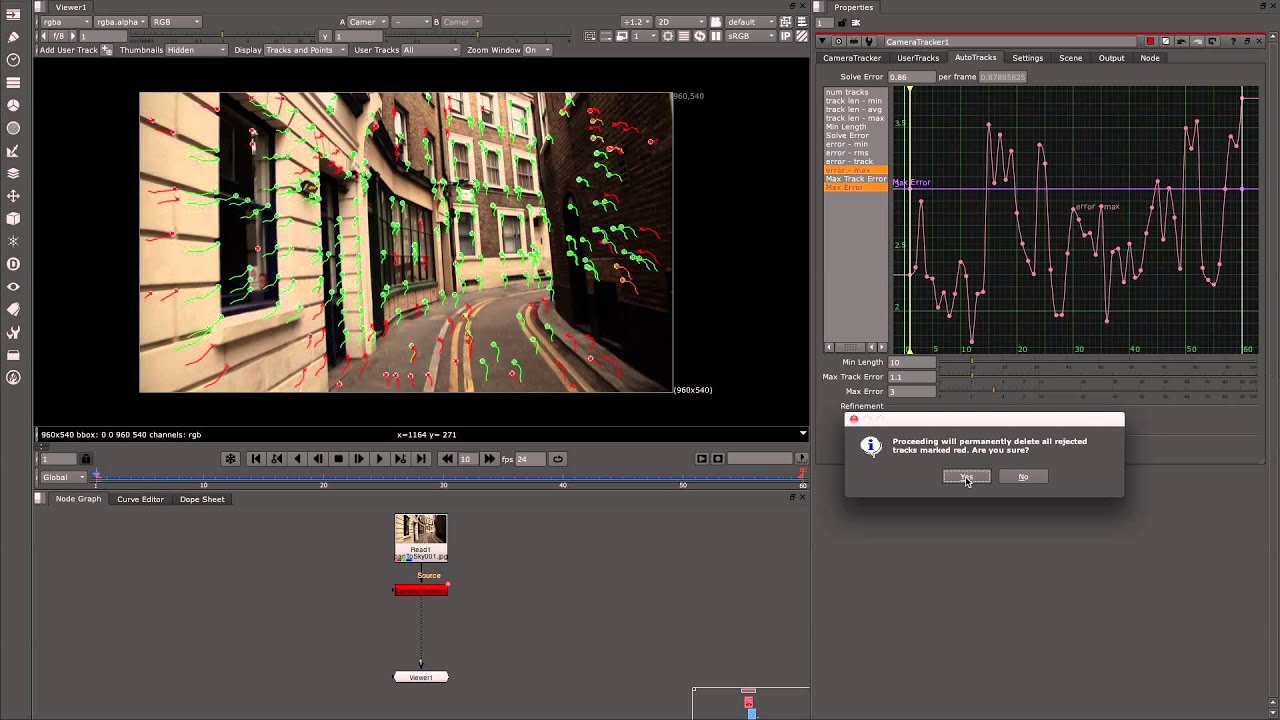
Task: Click the fps field showing 24
Action: [x=529, y=459]
